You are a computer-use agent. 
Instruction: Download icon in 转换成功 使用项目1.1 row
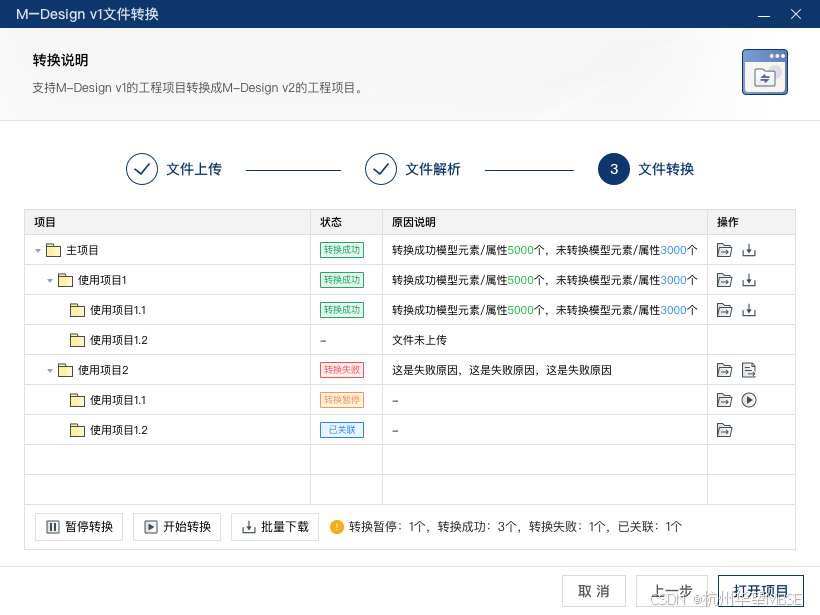click(749, 310)
